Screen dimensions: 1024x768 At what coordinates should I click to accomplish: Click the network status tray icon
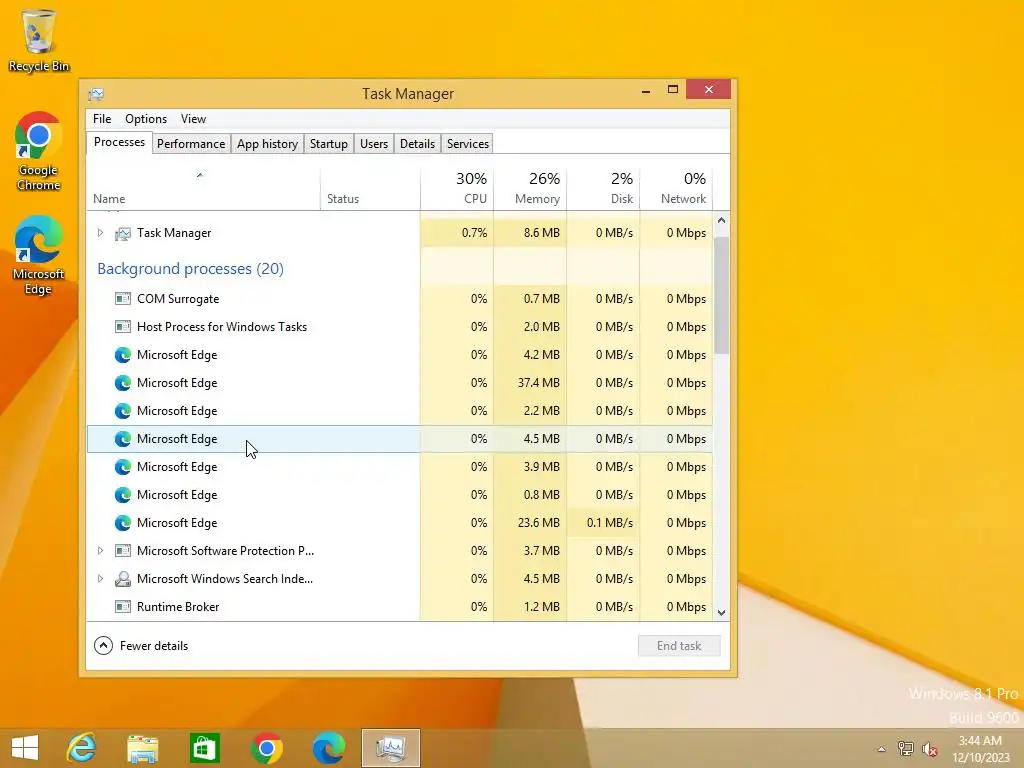point(906,748)
